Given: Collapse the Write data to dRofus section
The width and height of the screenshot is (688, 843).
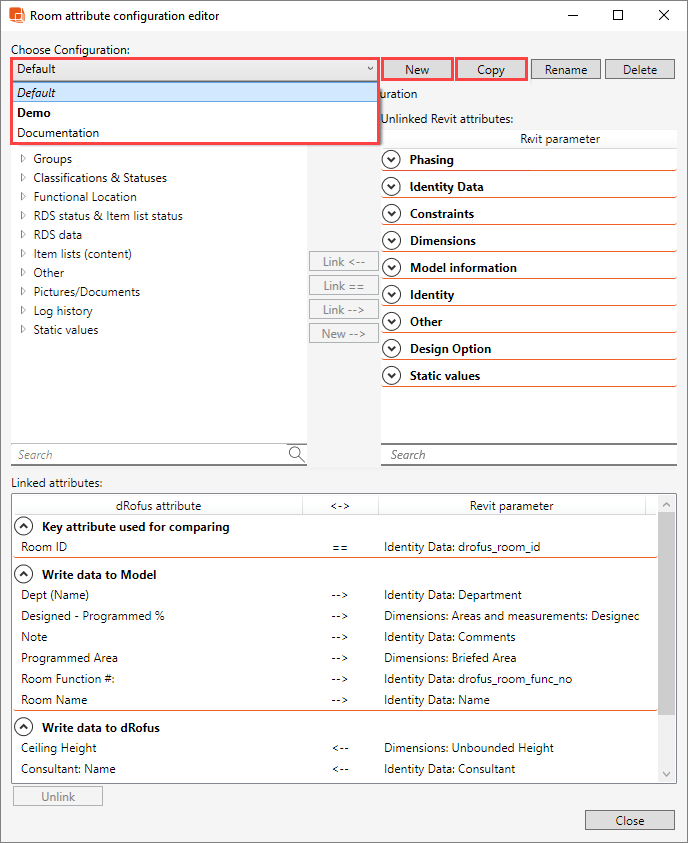Looking at the screenshot, I should tap(23, 728).
